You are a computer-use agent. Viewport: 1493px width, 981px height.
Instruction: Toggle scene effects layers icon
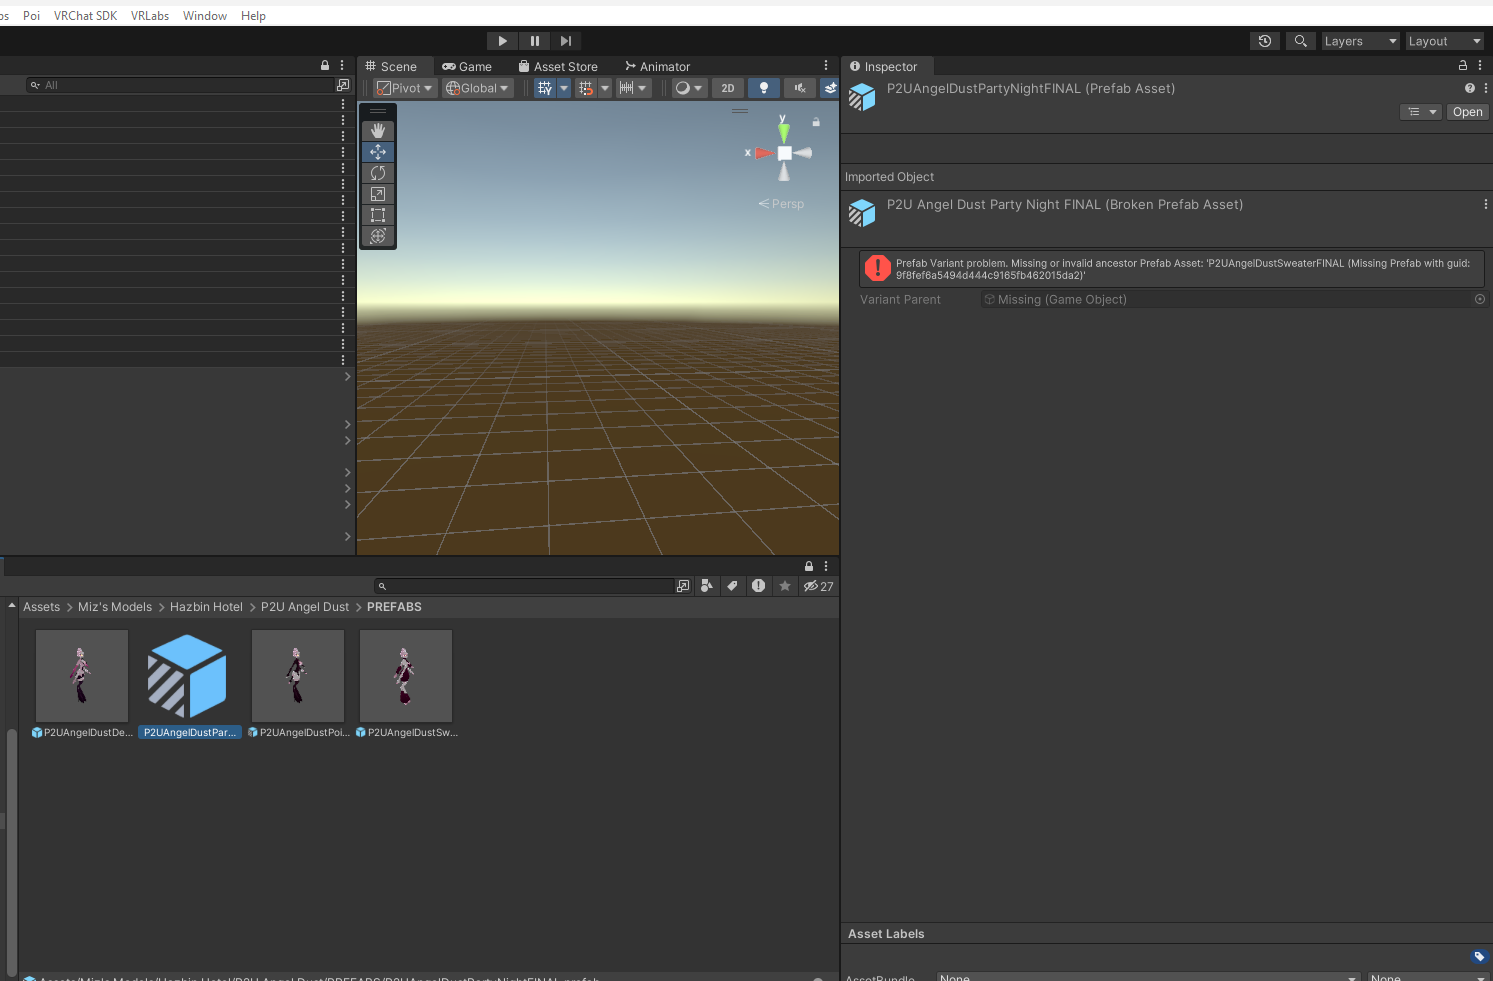pyautogui.click(x=830, y=88)
